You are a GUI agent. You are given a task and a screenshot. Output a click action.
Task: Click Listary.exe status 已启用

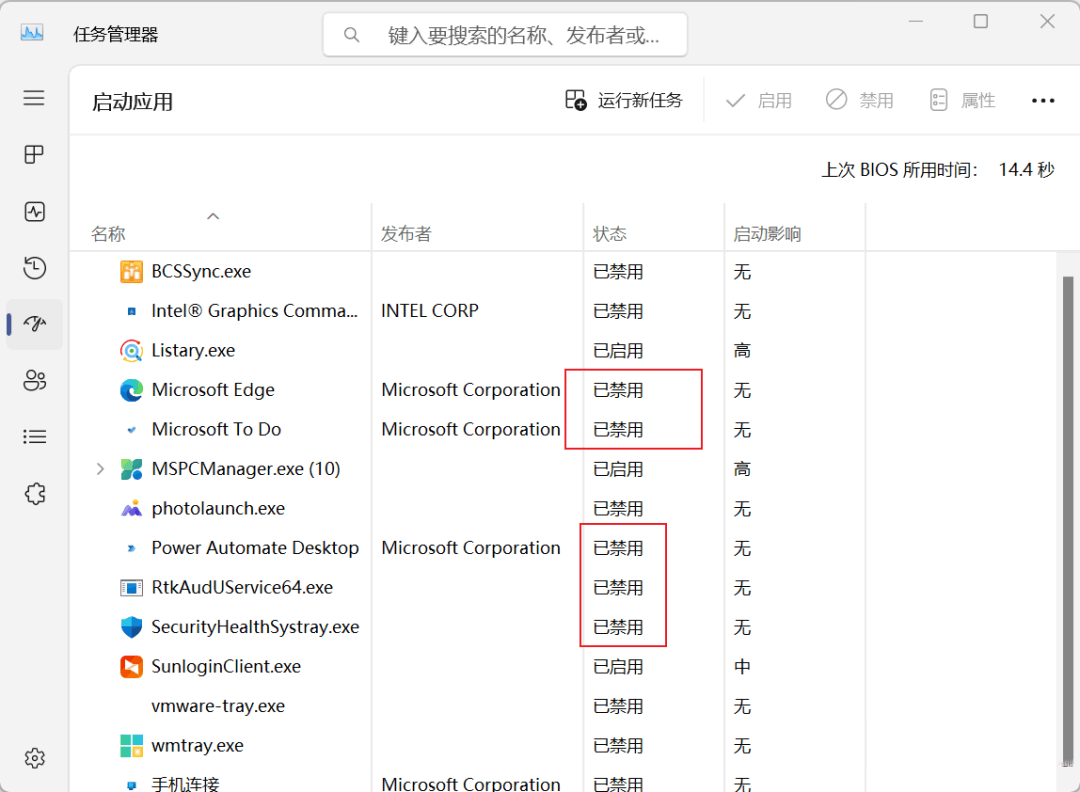click(x=618, y=351)
